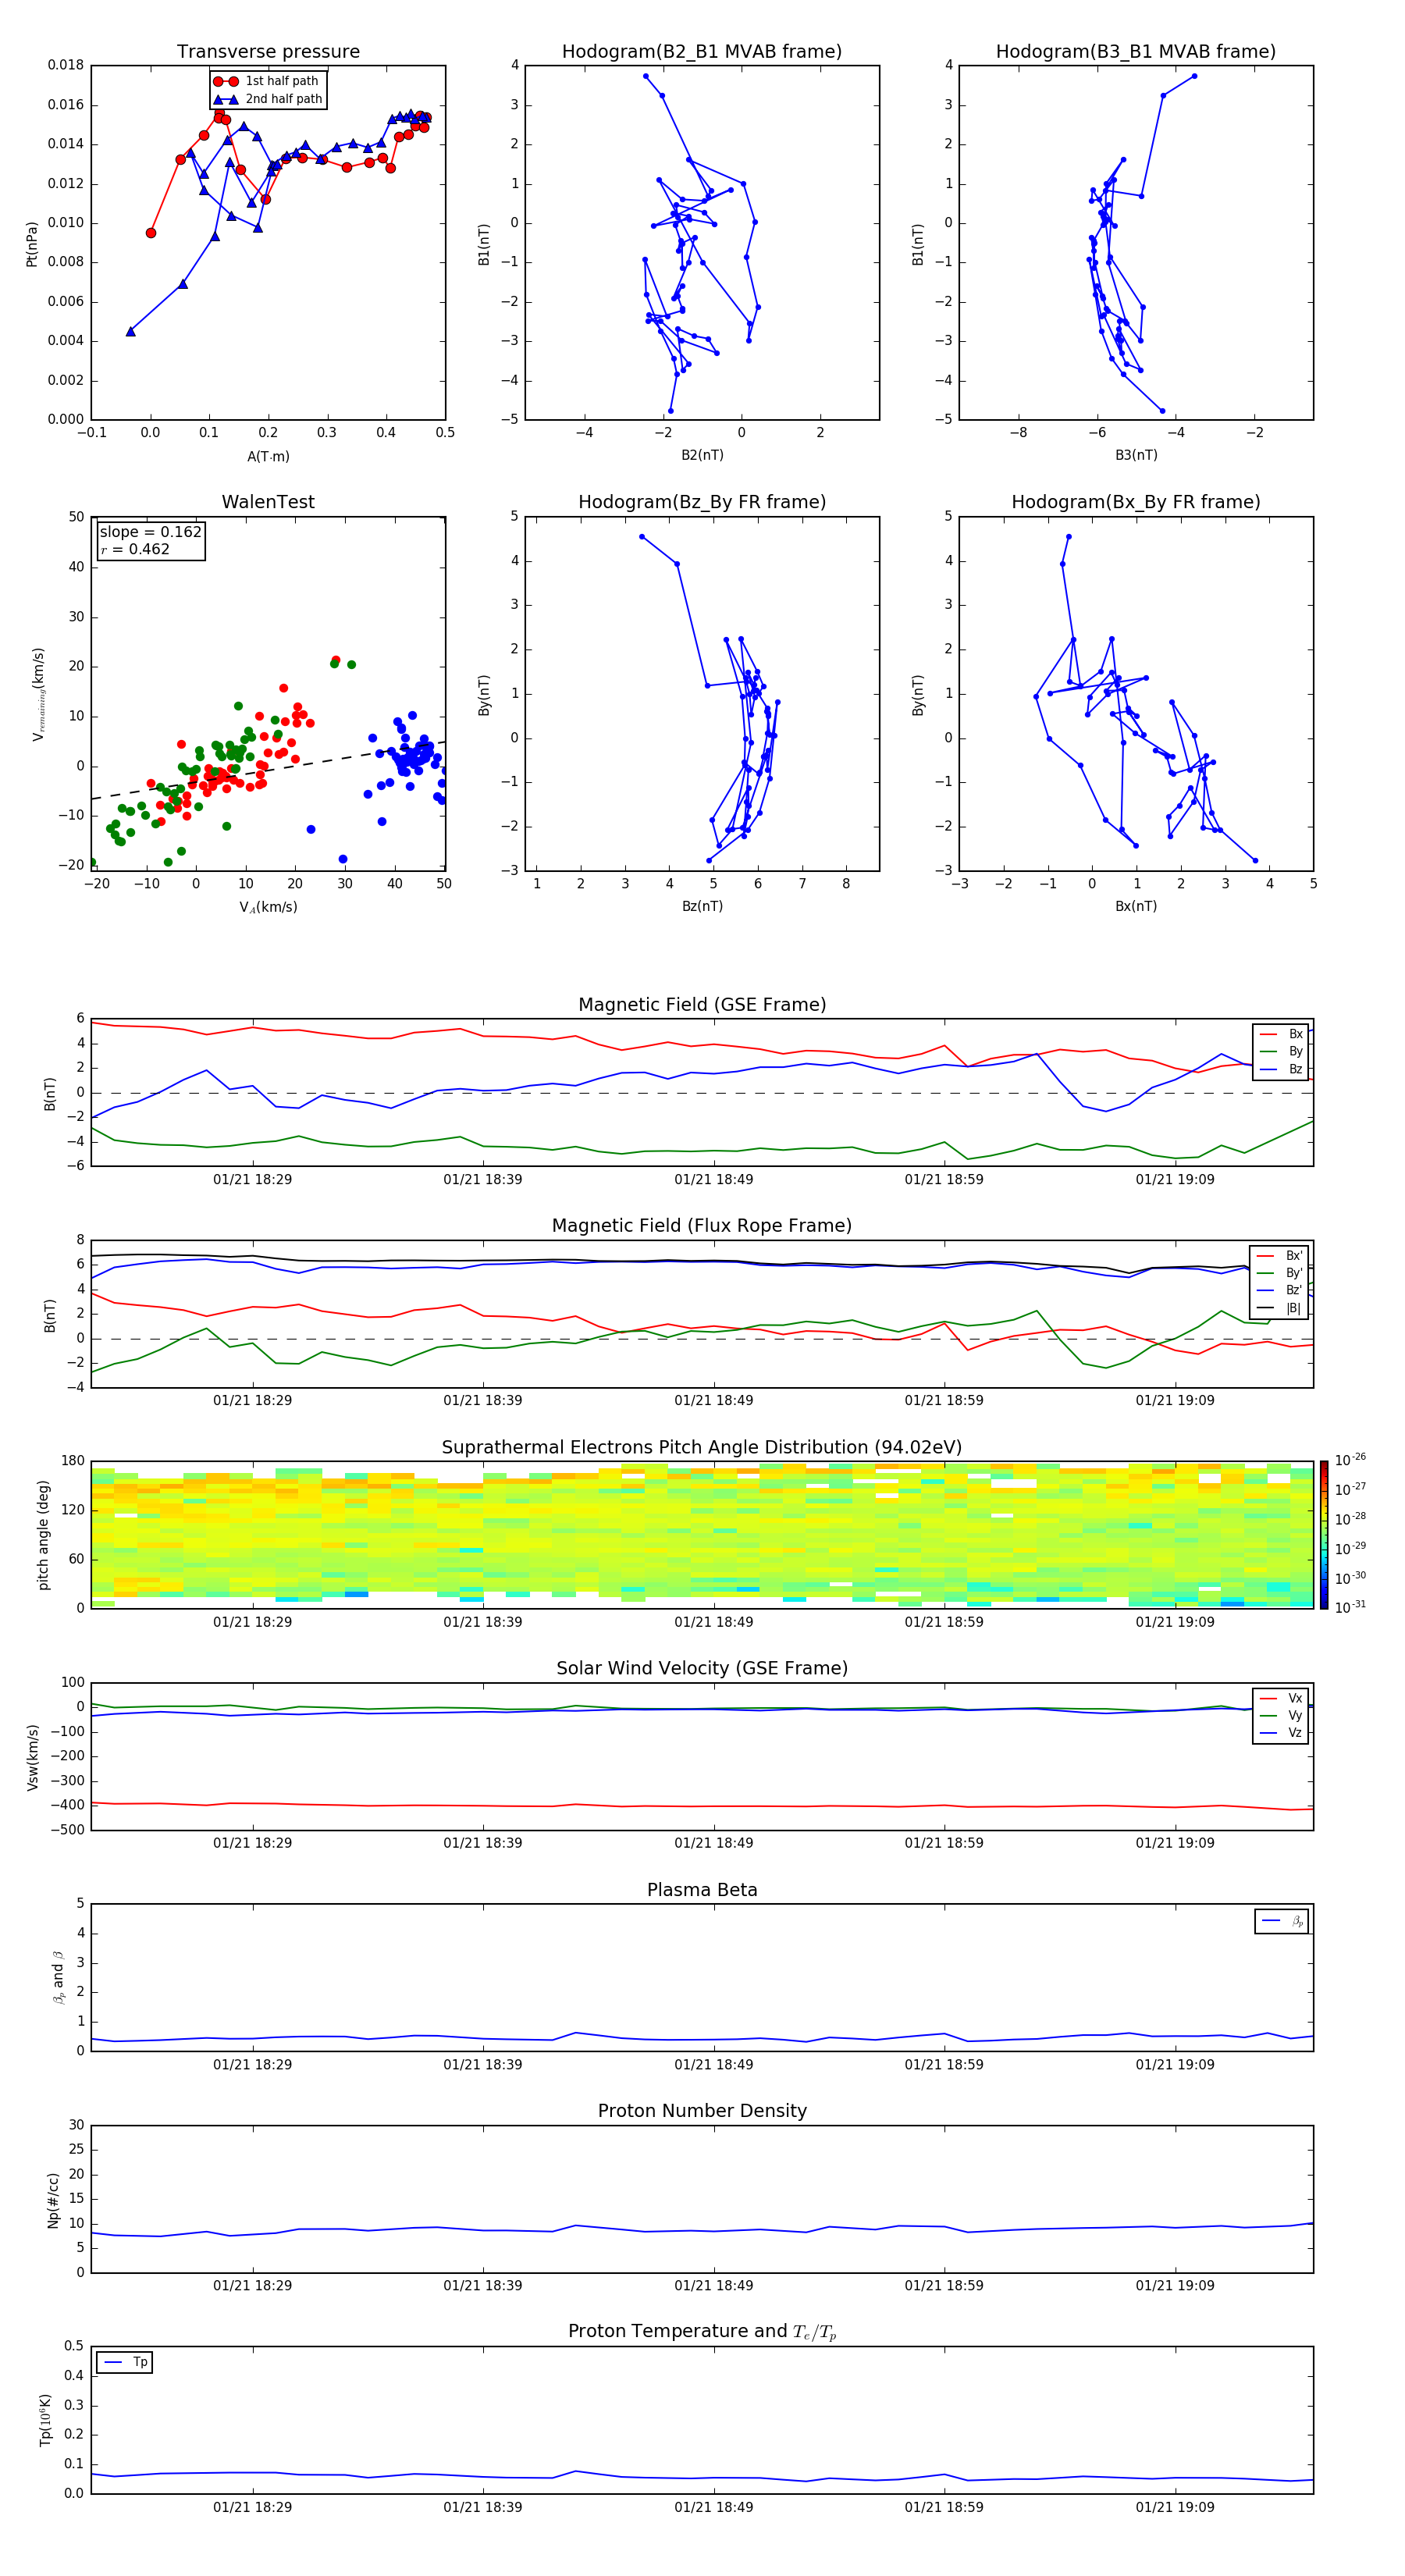Select the βp entry in the Plasma Beta legend
This screenshot has height=2576, width=1405.
click(x=1282, y=1921)
